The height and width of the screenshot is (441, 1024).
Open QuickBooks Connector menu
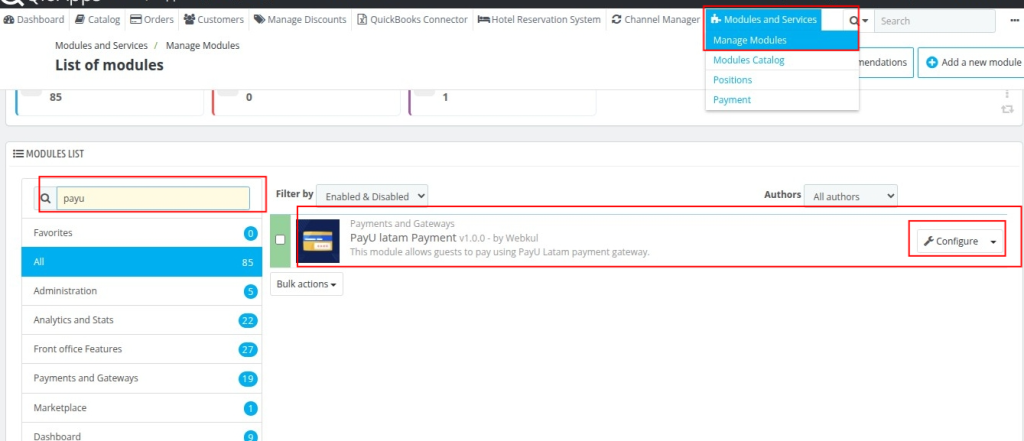click(413, 20)
